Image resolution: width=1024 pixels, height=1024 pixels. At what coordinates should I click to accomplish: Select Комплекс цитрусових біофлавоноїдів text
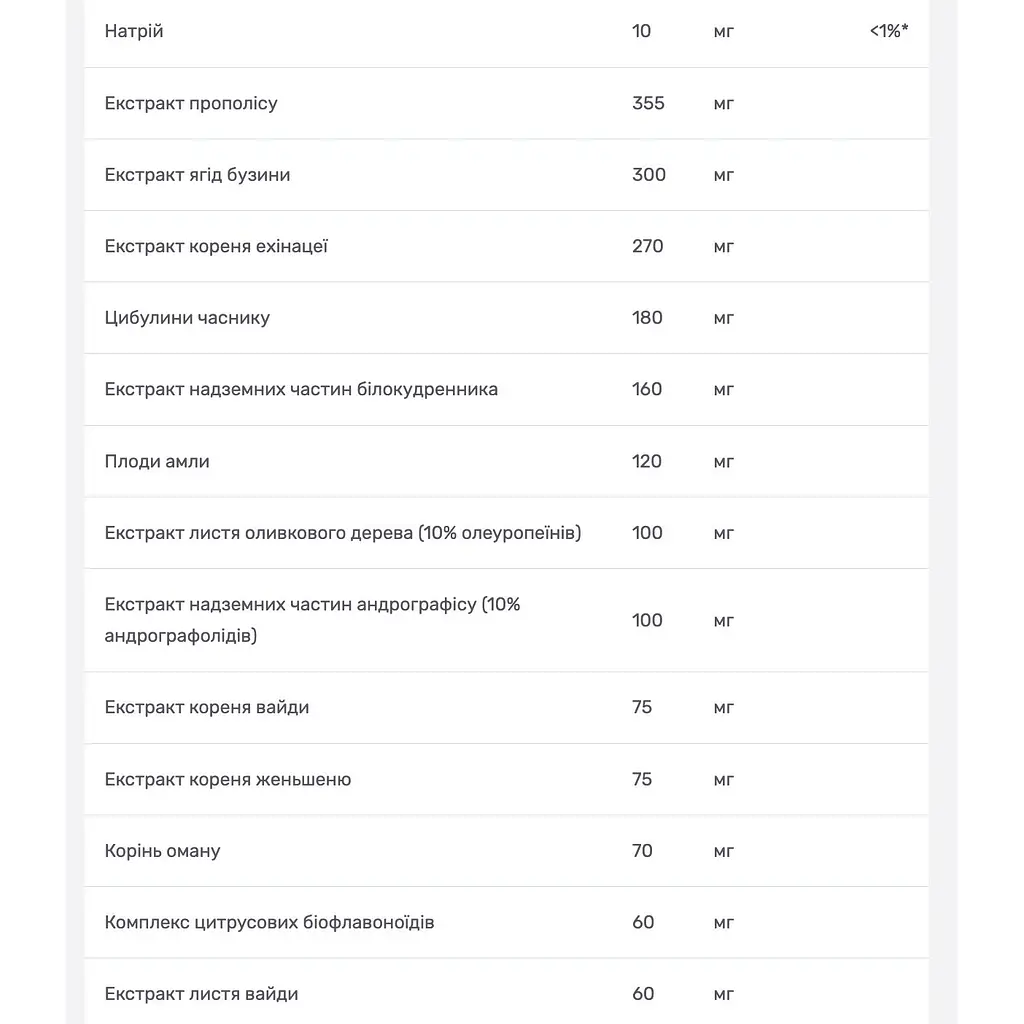[x=269, y=923]
